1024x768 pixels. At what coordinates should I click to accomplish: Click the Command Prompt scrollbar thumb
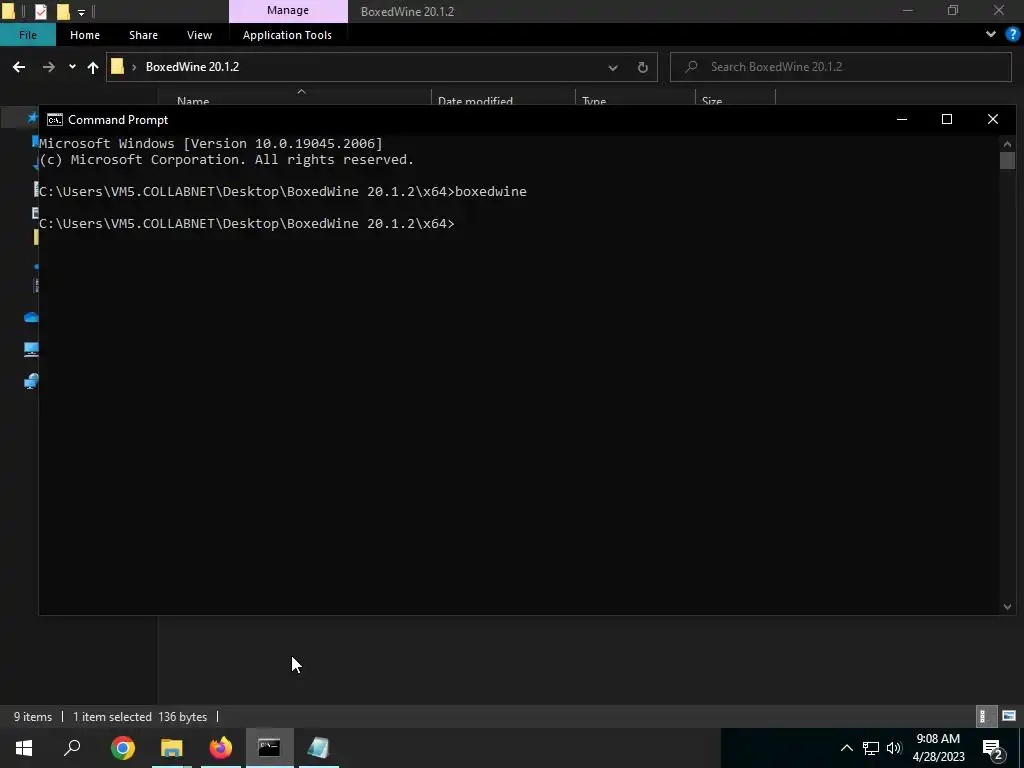[x=1007, y=160]
